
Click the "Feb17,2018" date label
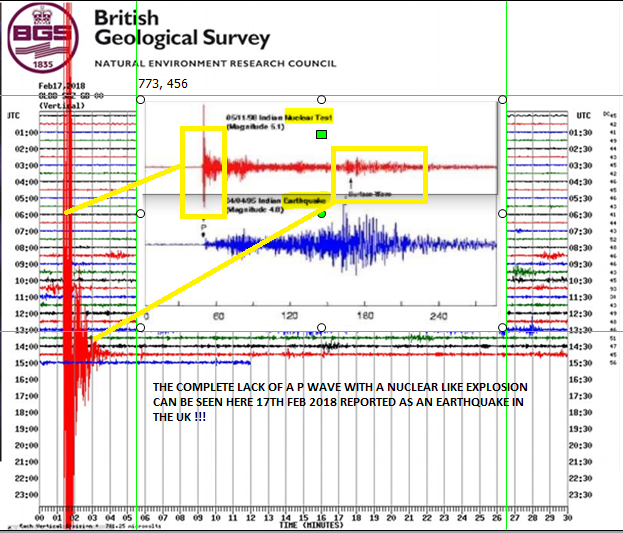click(62, 86)
